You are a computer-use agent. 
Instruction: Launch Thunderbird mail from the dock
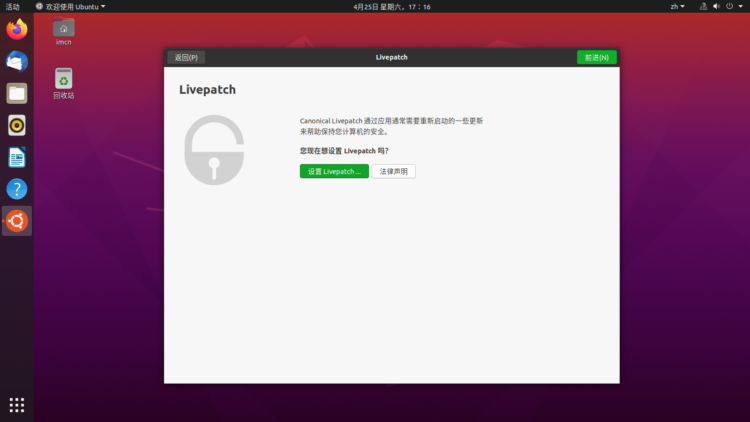tap(16, 61)
